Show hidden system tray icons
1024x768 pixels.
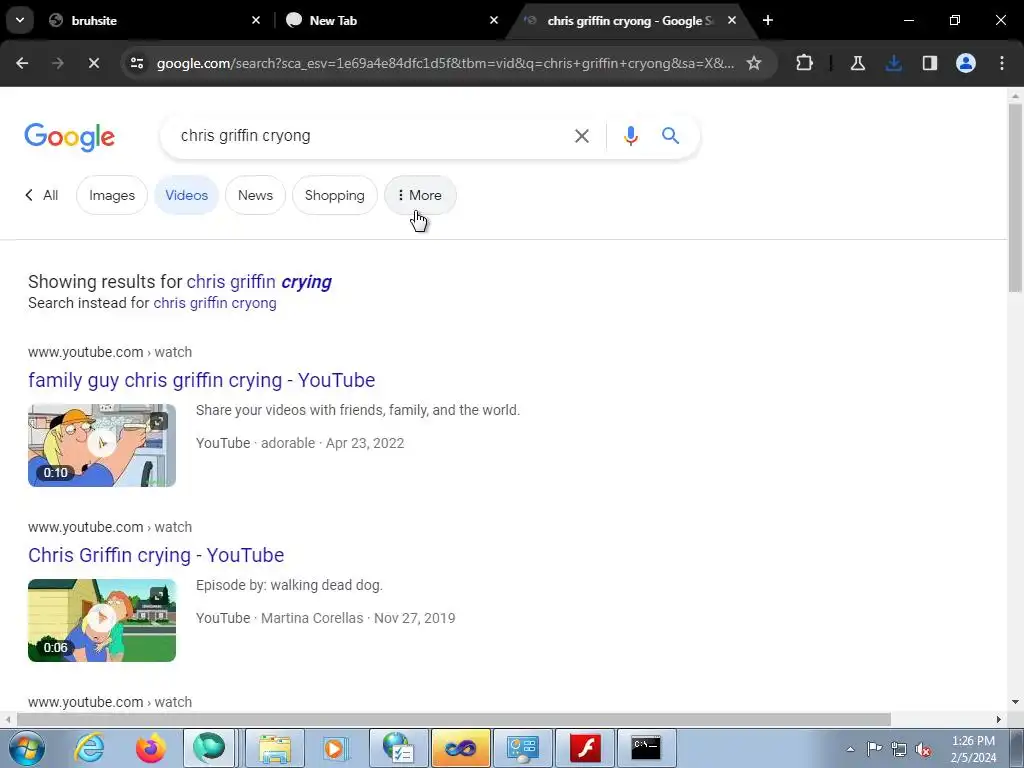point(850,749)
